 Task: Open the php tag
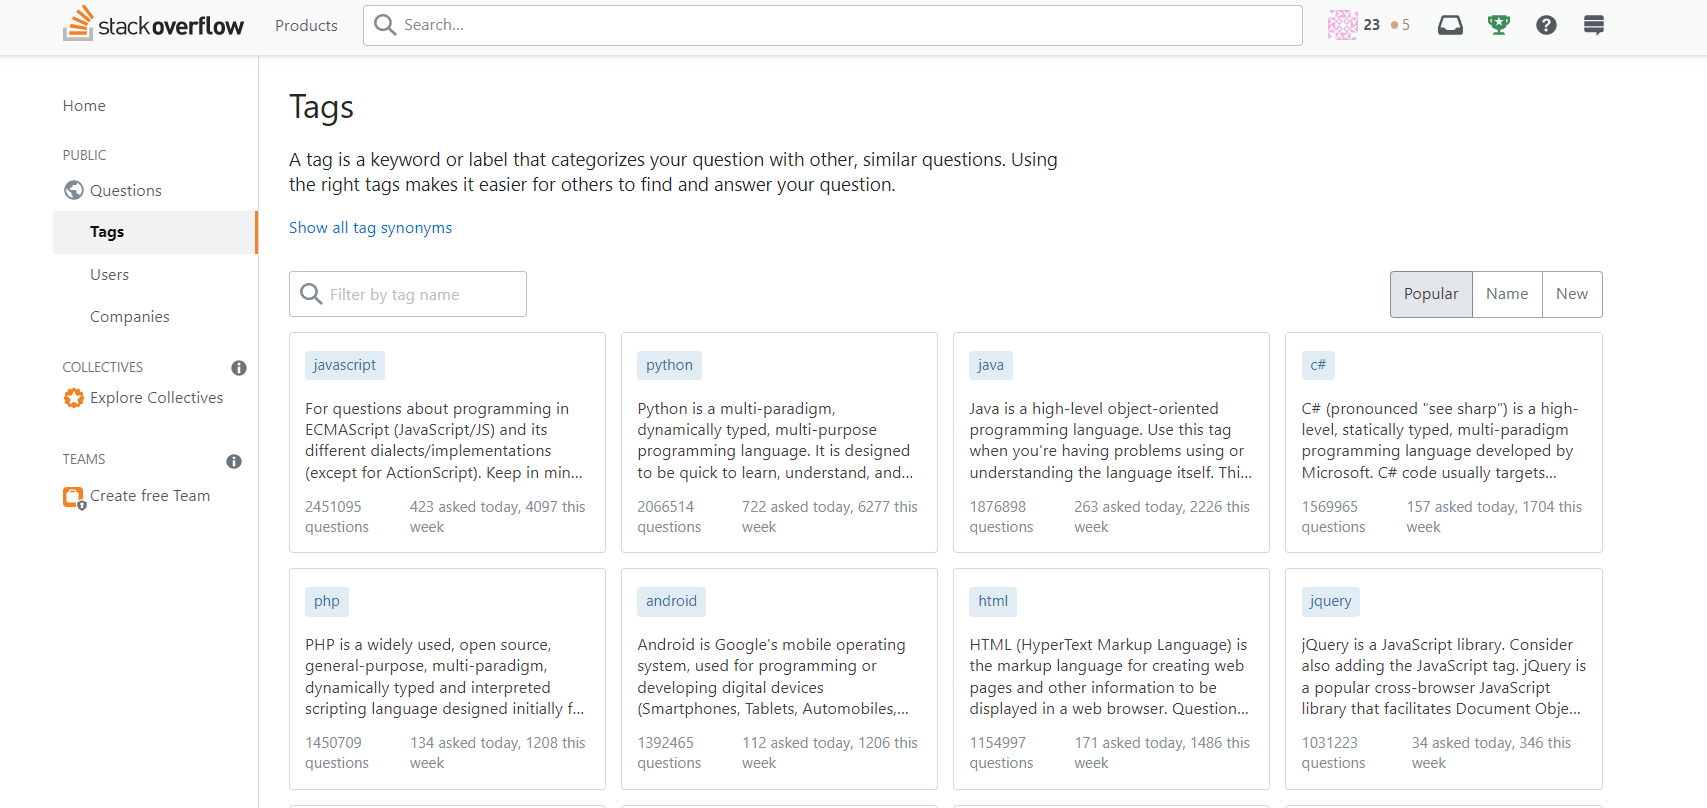coord(327,601)
